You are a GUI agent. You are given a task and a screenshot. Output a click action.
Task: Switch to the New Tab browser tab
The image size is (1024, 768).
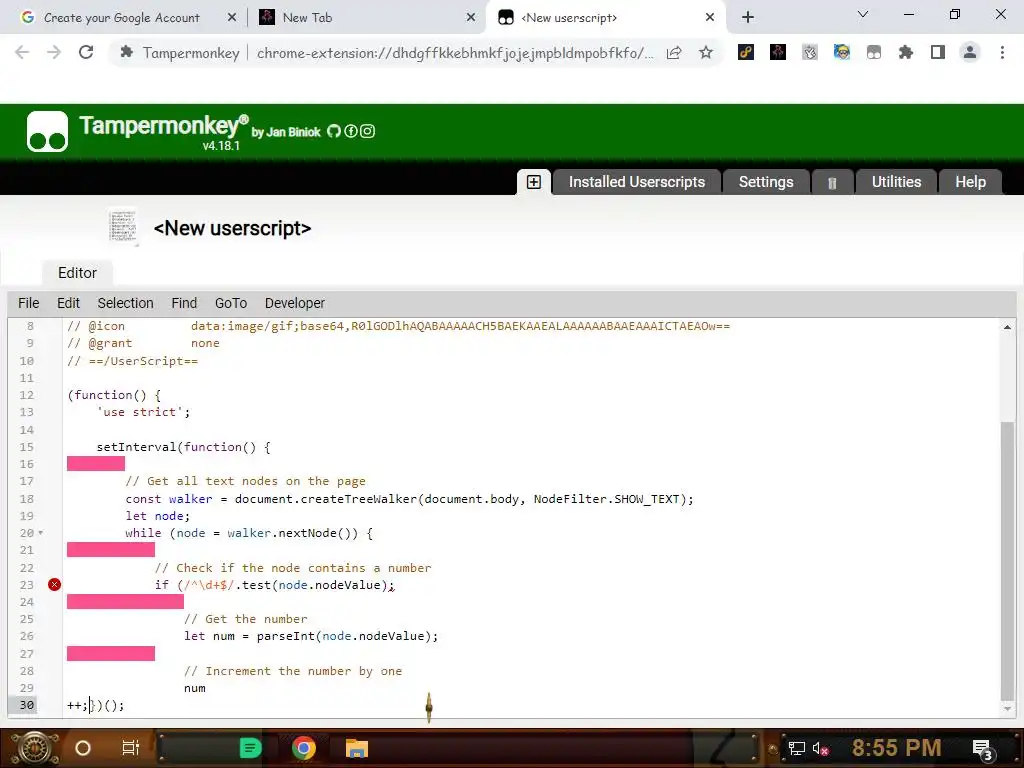tap(307, 18)
